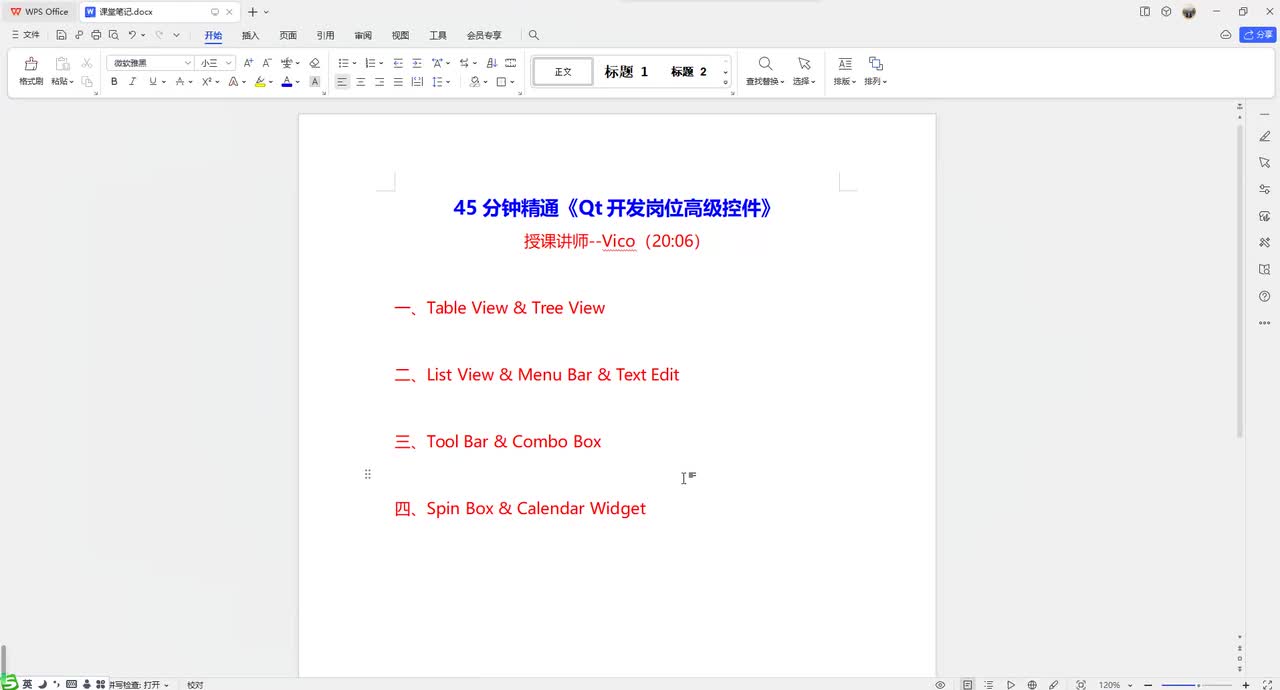Viewport: 1280px width, 690px height.
Task: Select left text alignment
Action: pyautogui.click(x=342, y=82)
